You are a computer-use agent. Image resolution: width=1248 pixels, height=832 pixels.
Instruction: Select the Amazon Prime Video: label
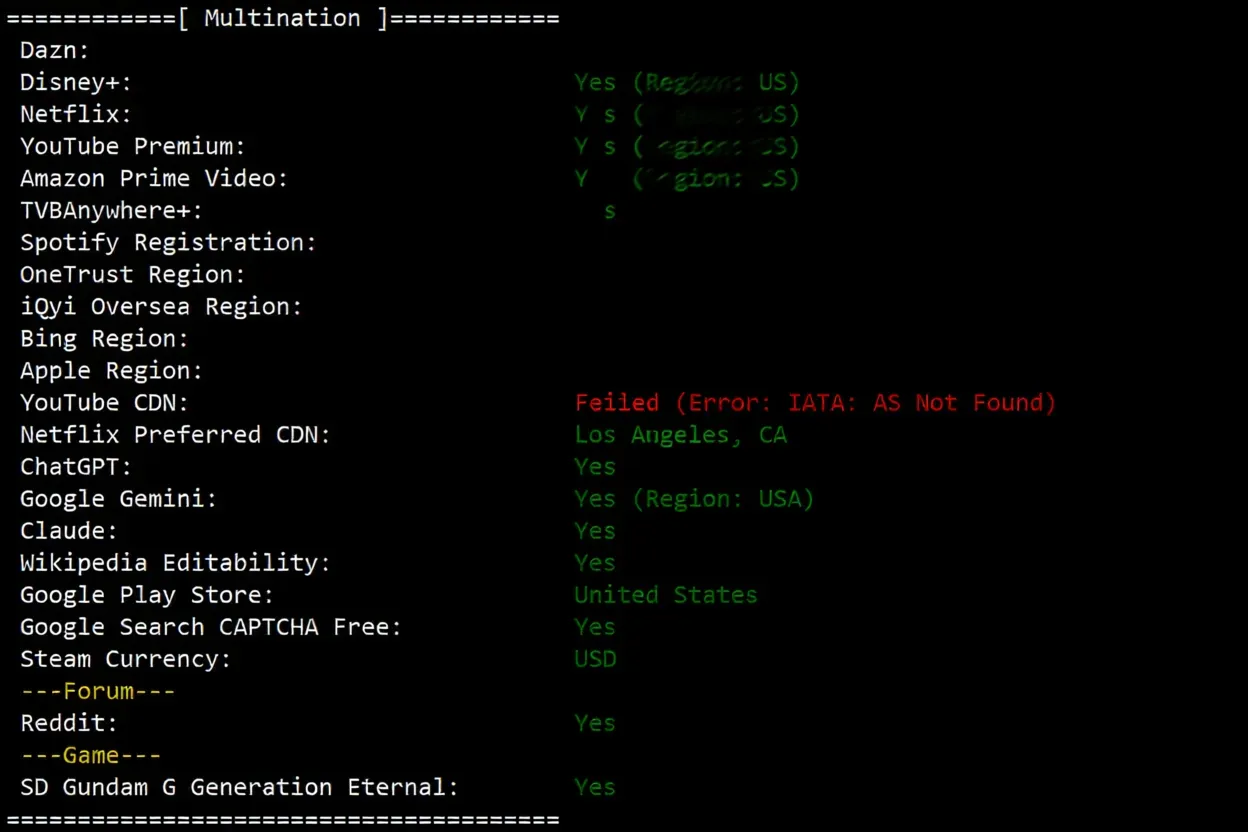[154, 178]
